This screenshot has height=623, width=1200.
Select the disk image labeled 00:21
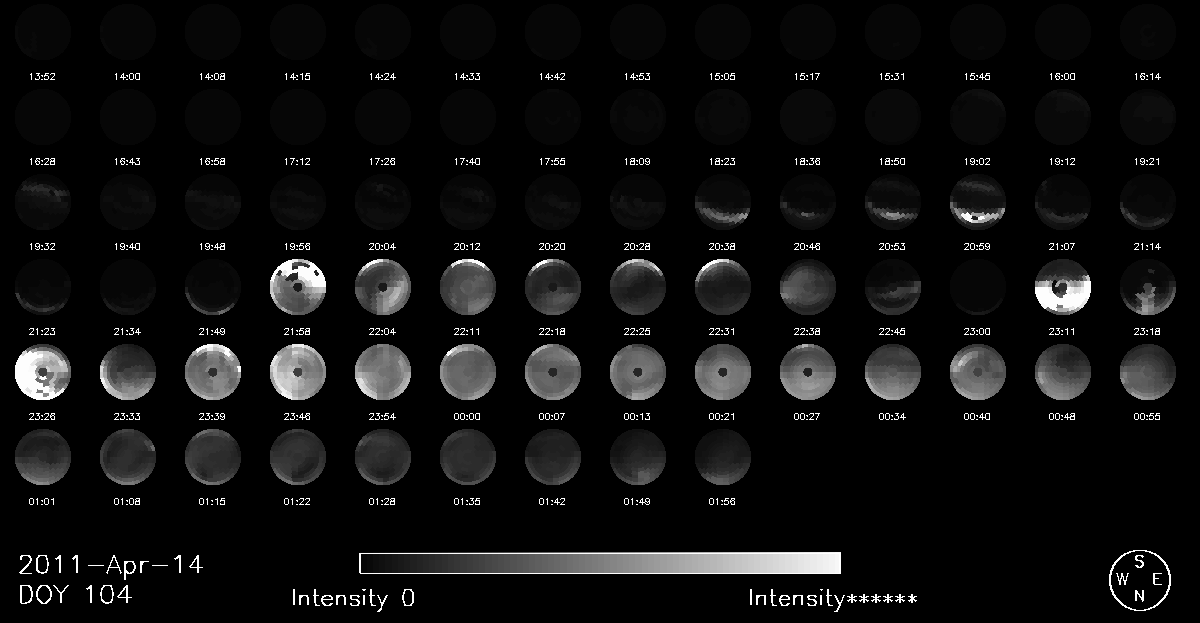723,372
